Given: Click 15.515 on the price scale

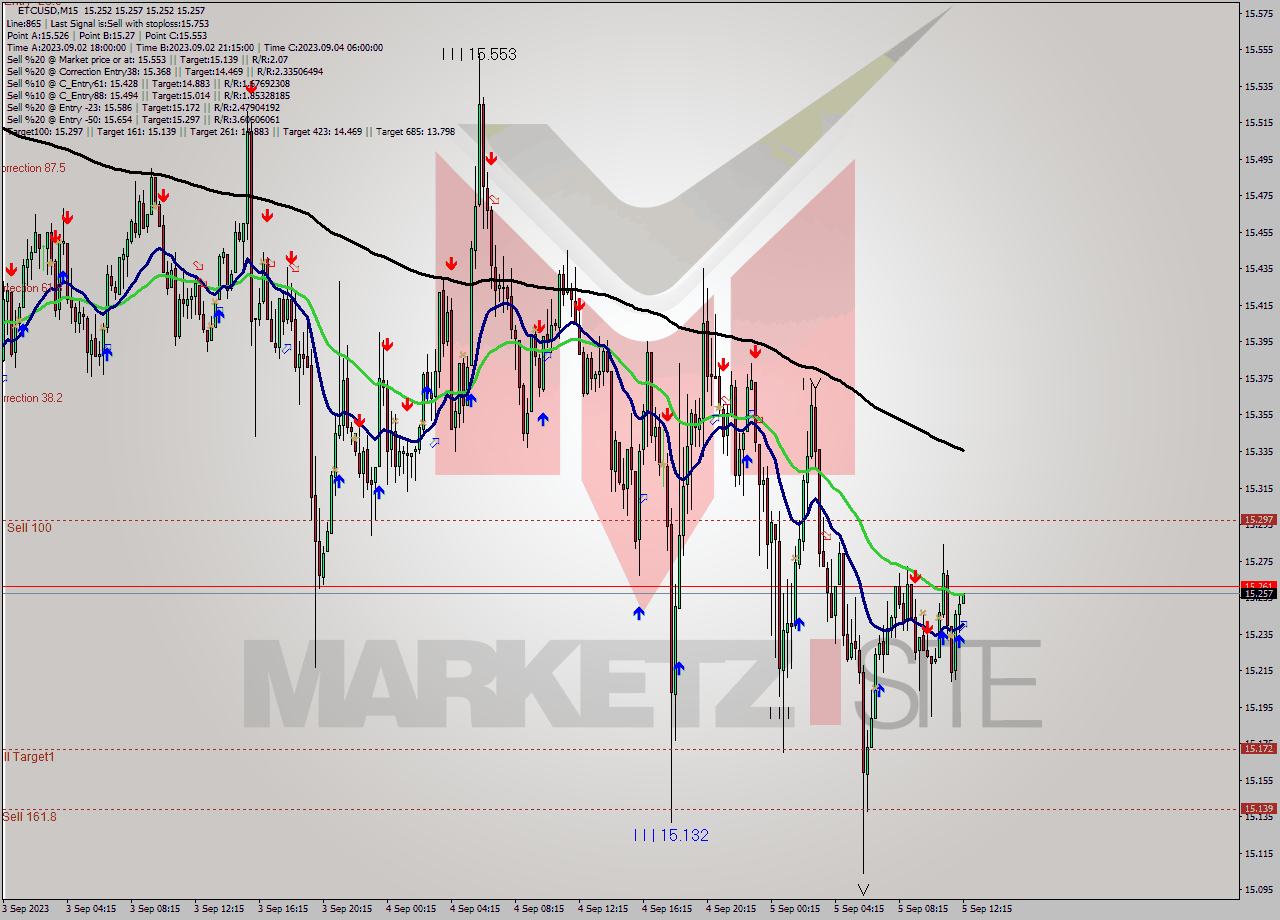Looking at the screenshot, I should 1258,123.
